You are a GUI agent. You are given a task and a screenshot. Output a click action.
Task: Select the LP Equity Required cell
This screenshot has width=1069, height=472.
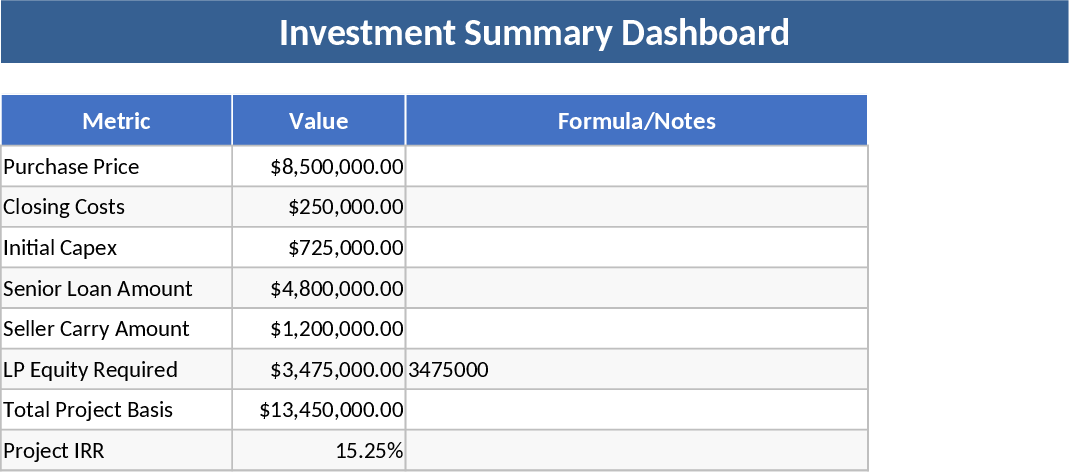[117, 369]
